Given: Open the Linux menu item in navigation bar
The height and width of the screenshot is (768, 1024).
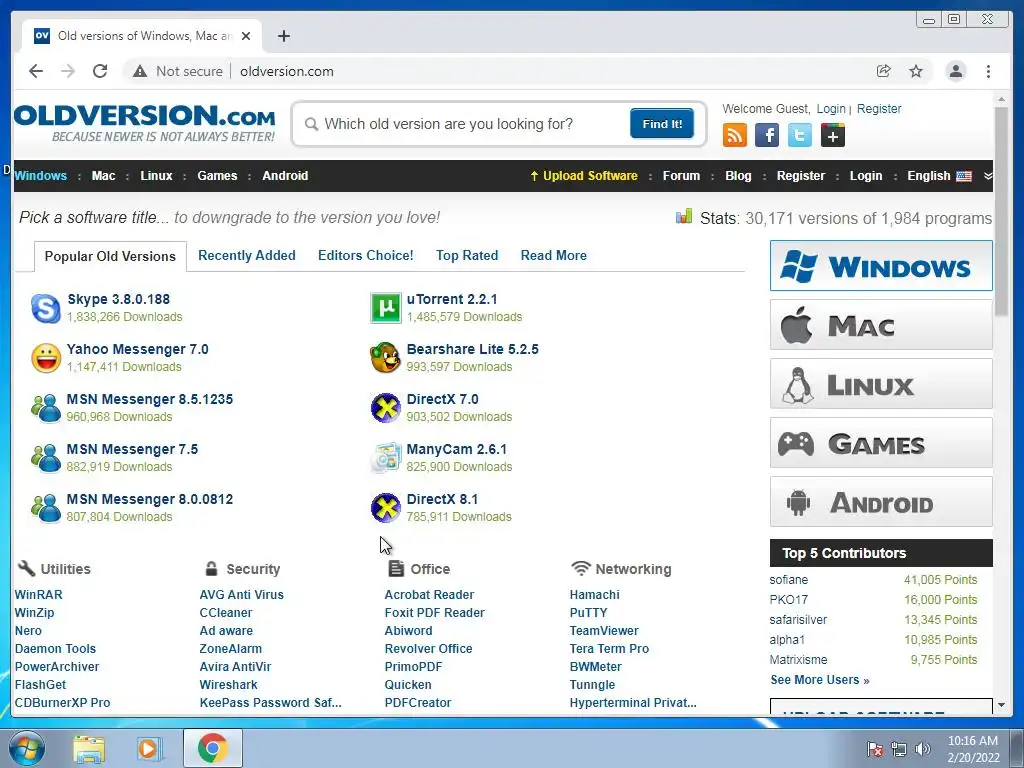Looking at the screenshot, I should pyautogui.click(x=156, y=176).
